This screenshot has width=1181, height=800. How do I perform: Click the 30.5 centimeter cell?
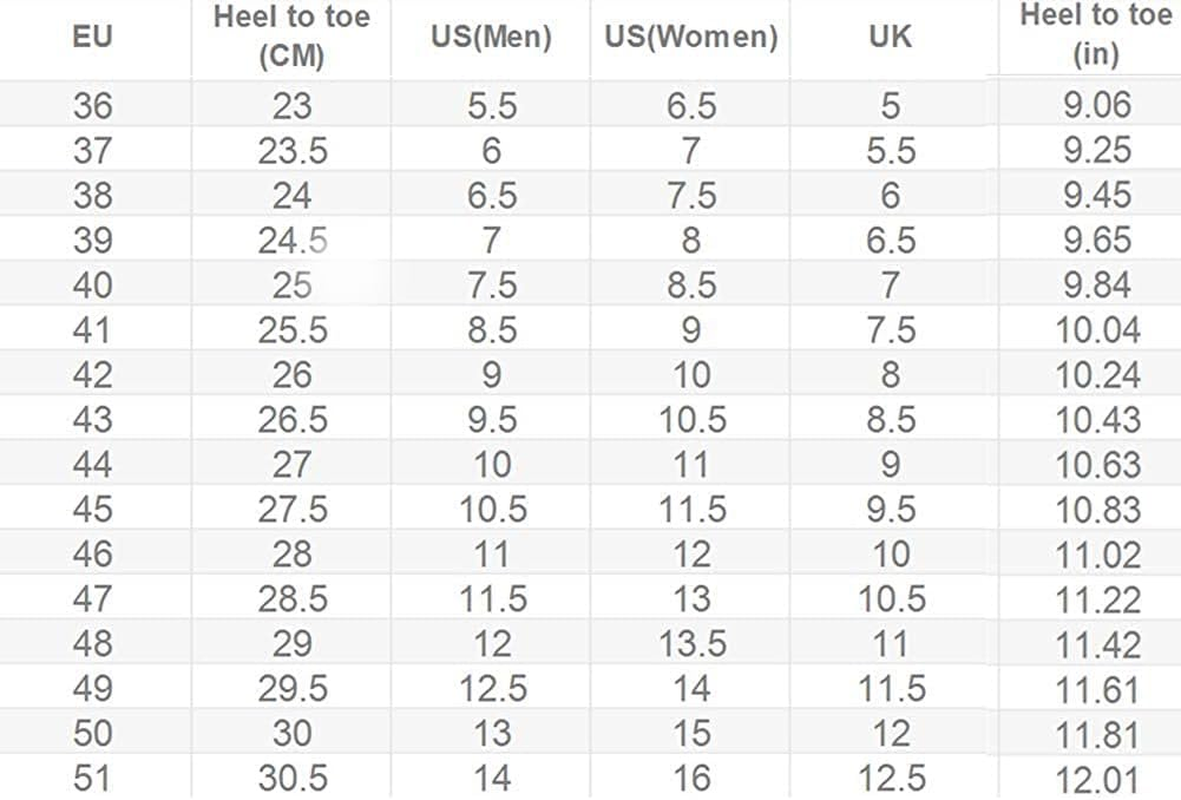coord(291,779)
